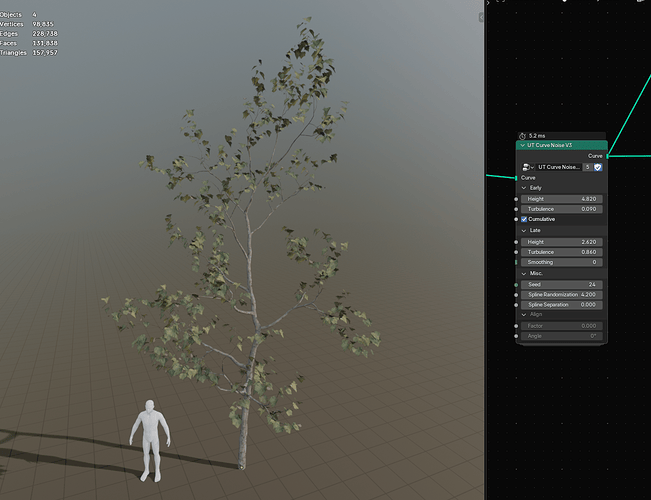Click the Late Height input socket

516,242
